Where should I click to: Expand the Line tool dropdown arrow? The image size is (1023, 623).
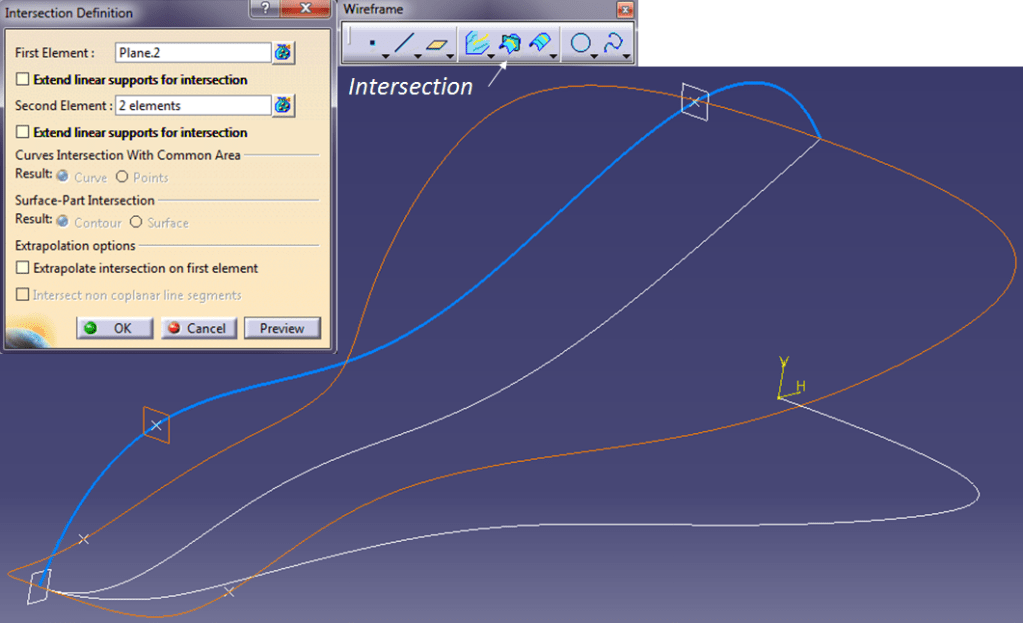(x=418, y=56)
